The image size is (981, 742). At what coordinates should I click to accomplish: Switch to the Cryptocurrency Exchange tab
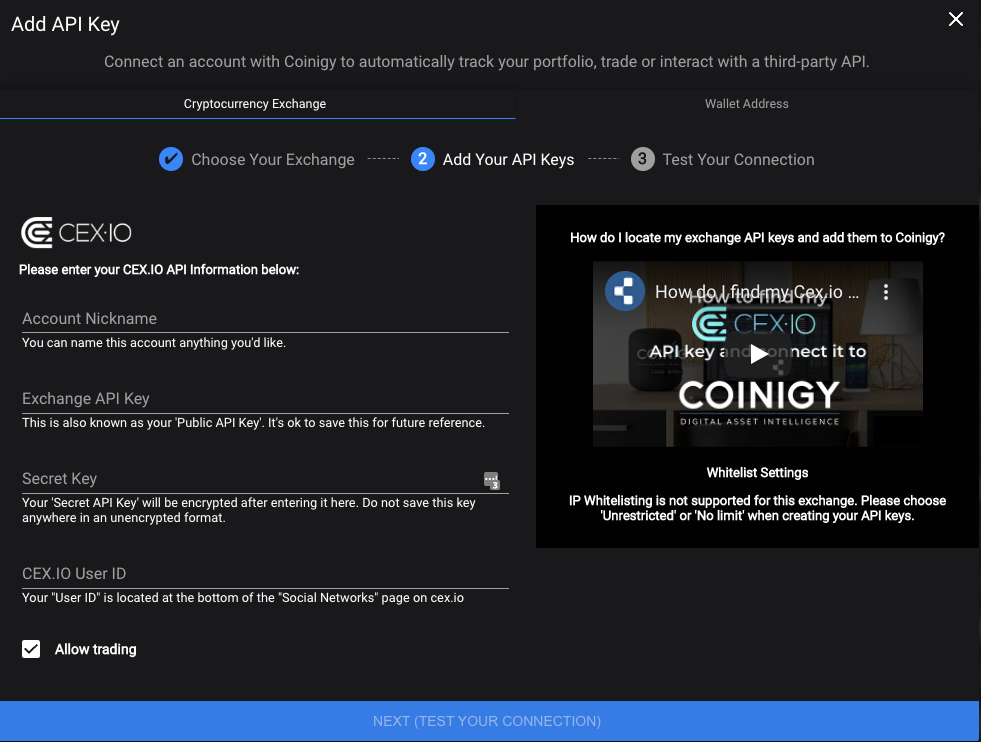[257, 104]
